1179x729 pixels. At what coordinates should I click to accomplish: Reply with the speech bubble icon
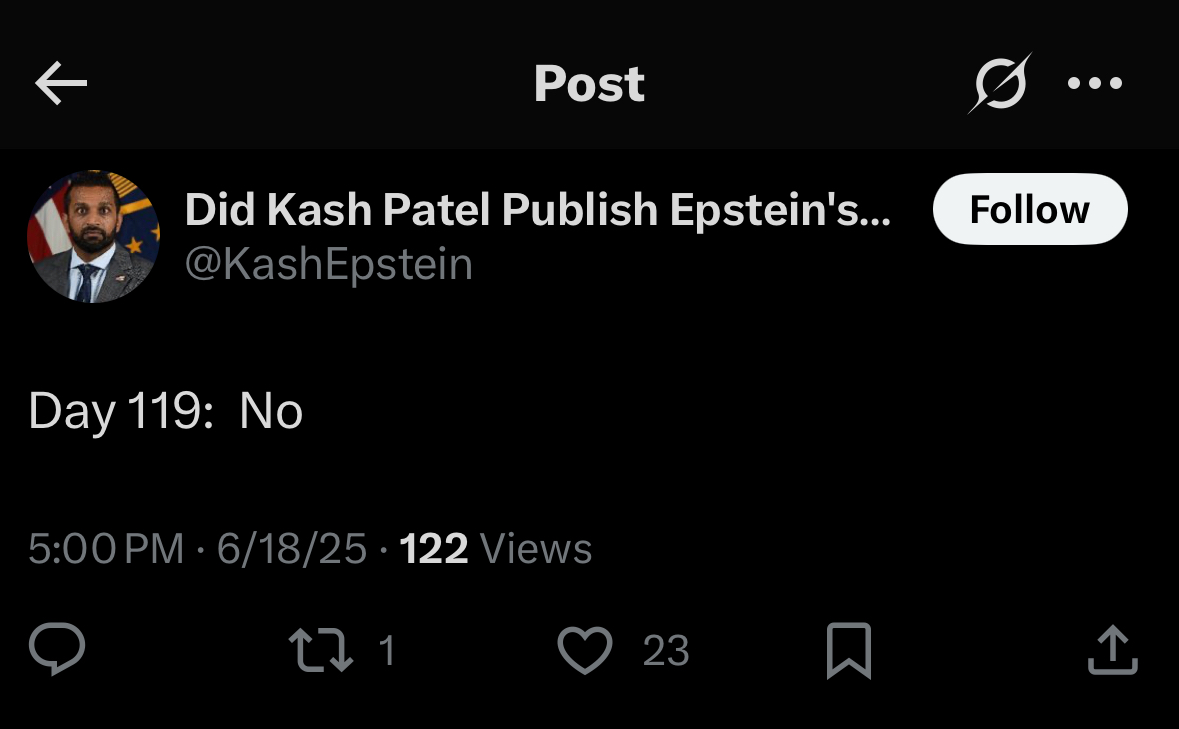tap(57, 649)
